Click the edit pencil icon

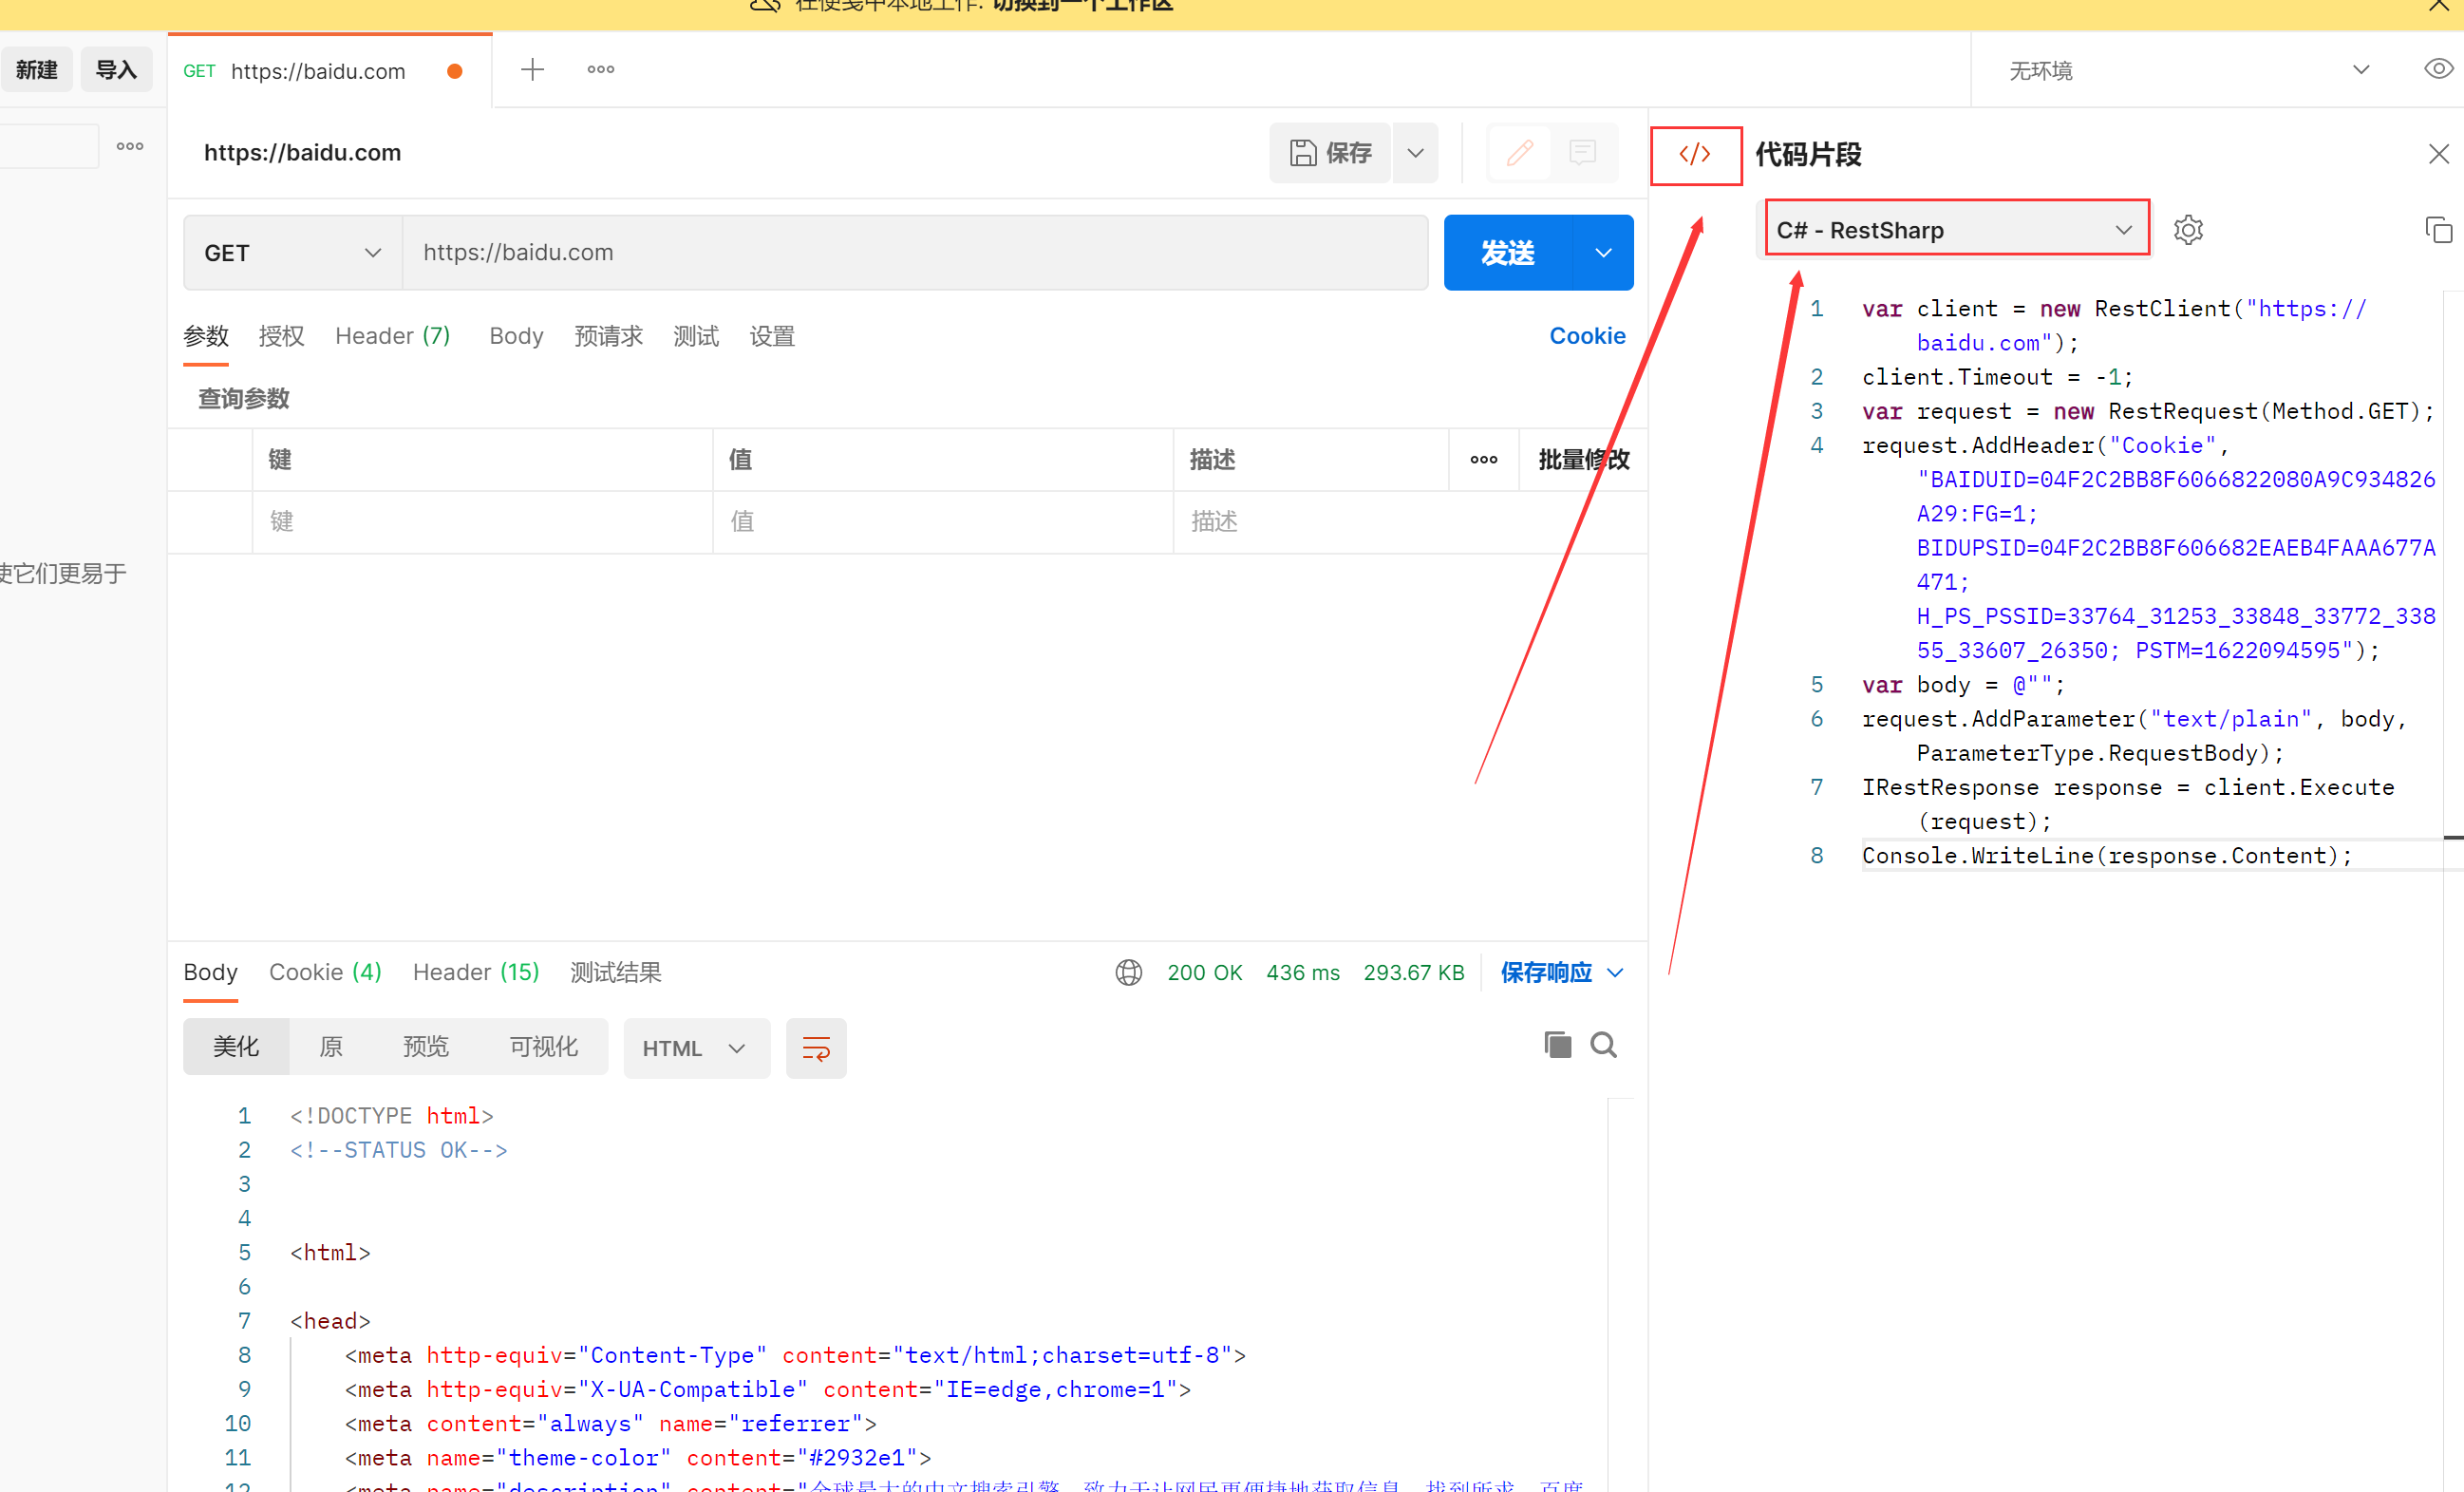1519,152
